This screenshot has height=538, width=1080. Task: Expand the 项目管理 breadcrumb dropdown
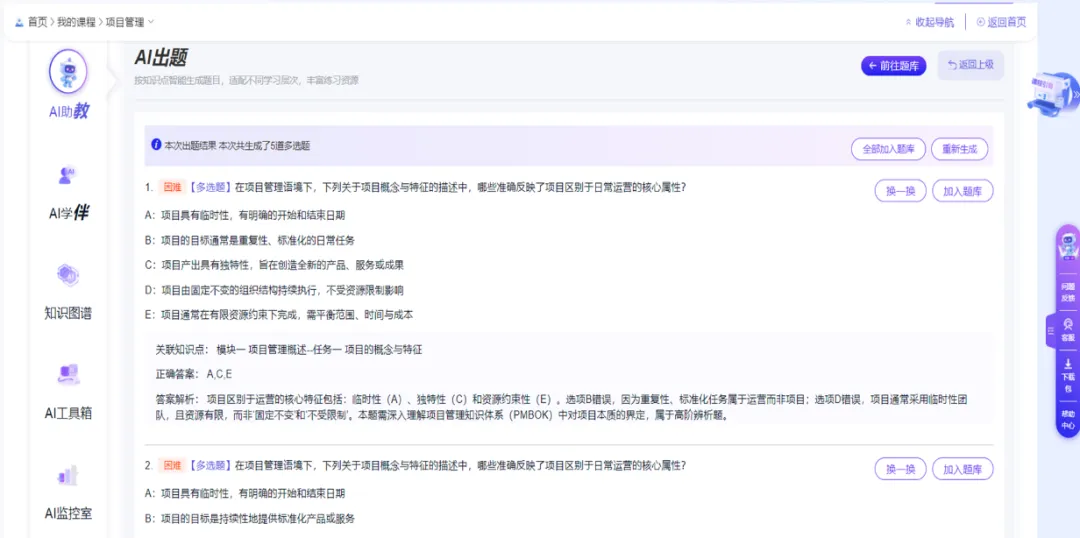click(150, 22)
